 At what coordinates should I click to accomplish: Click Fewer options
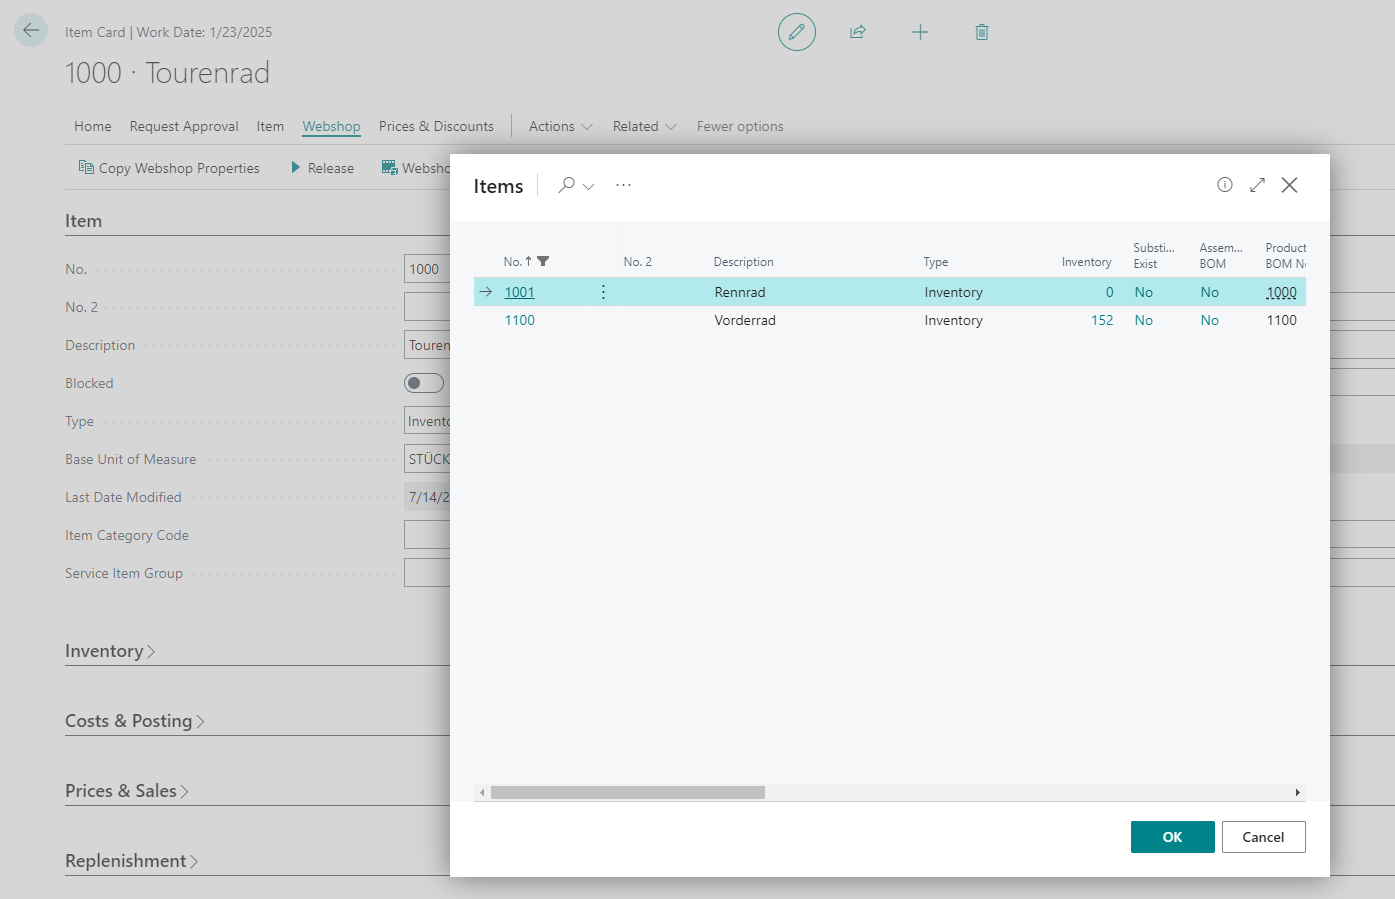tap(740, 126)
